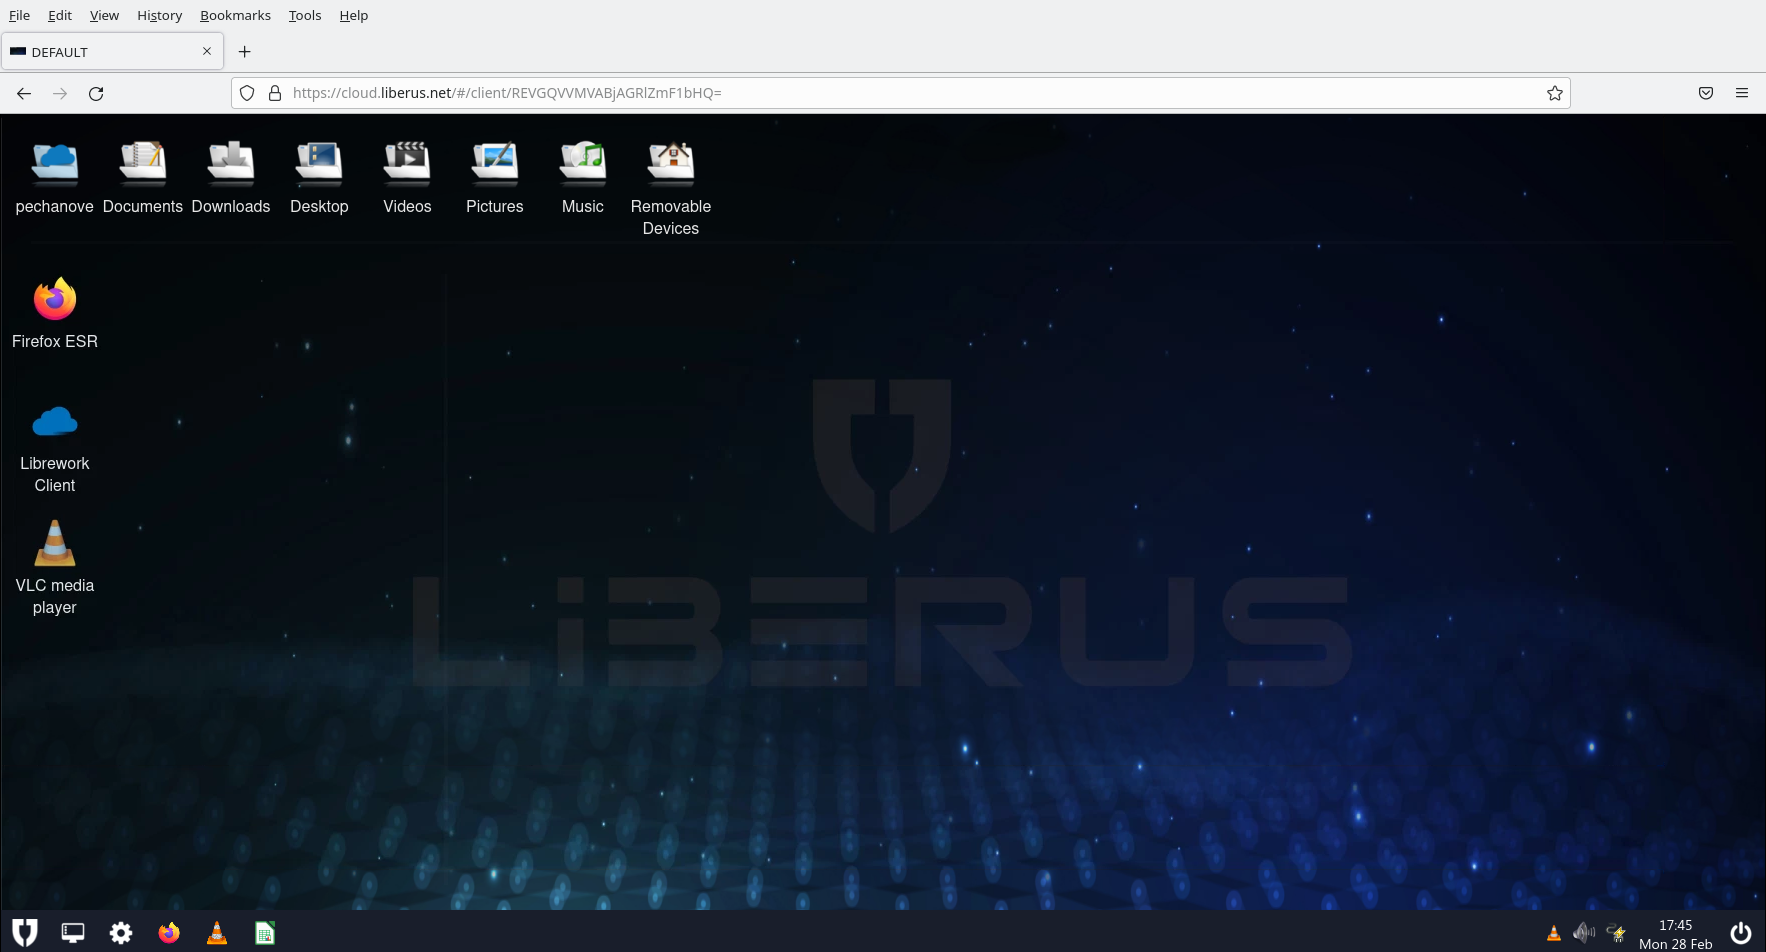Open the Firefox hamburger application menu
The height and width of the screenshot is (952, 1766).
(1742, 93)
